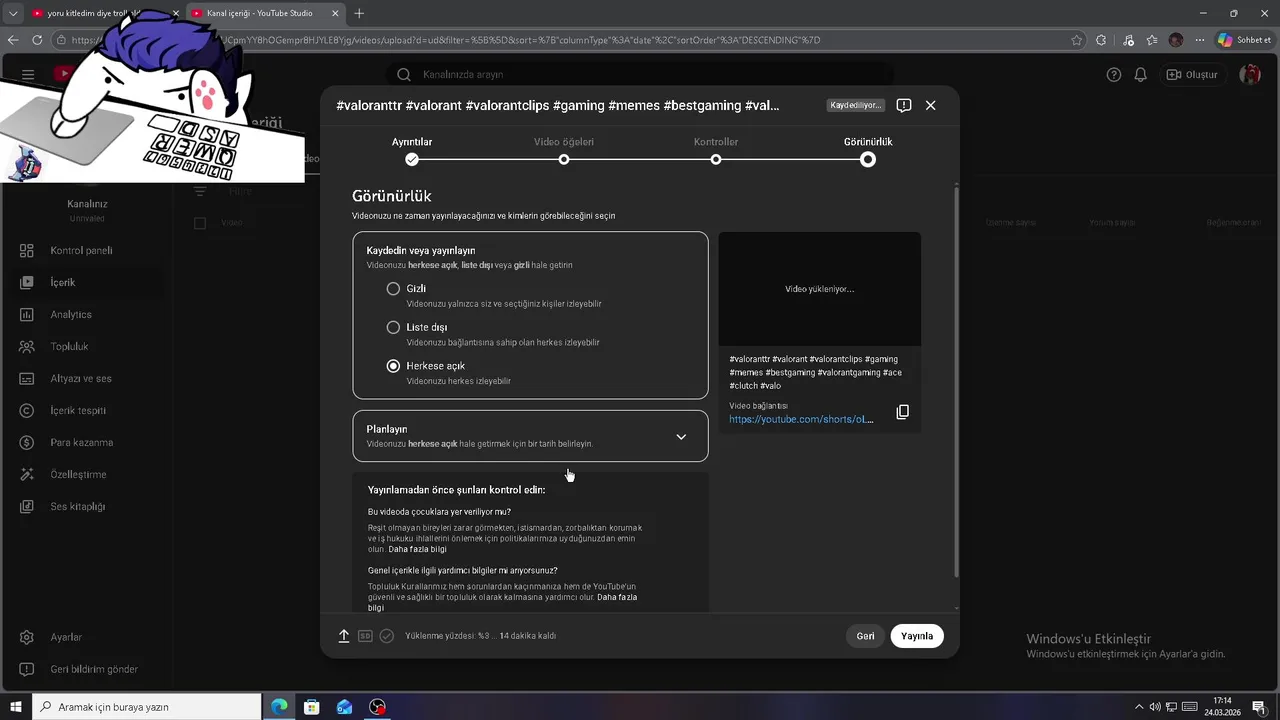Close the upload dialog with the X

(x=930, y=105)
